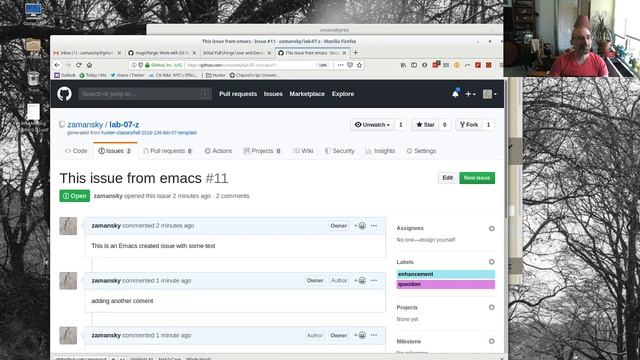Click the green Open status badge
Viewport: 640px width, 360px height.
coord(75,196)
